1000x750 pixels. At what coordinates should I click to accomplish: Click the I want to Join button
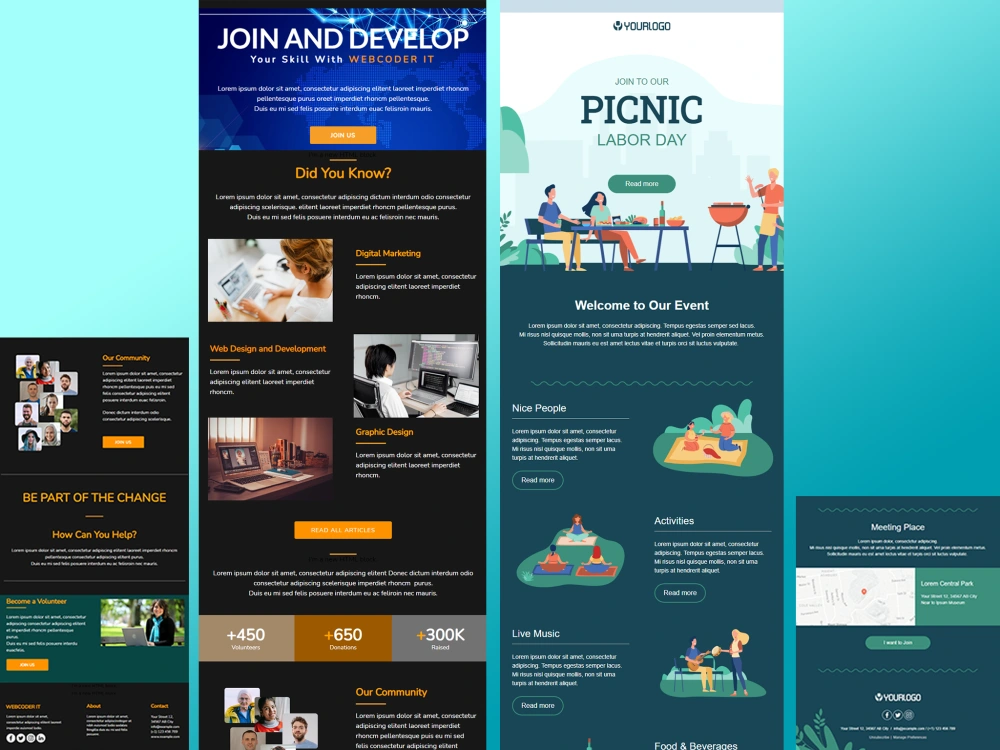tap(898, 643)
